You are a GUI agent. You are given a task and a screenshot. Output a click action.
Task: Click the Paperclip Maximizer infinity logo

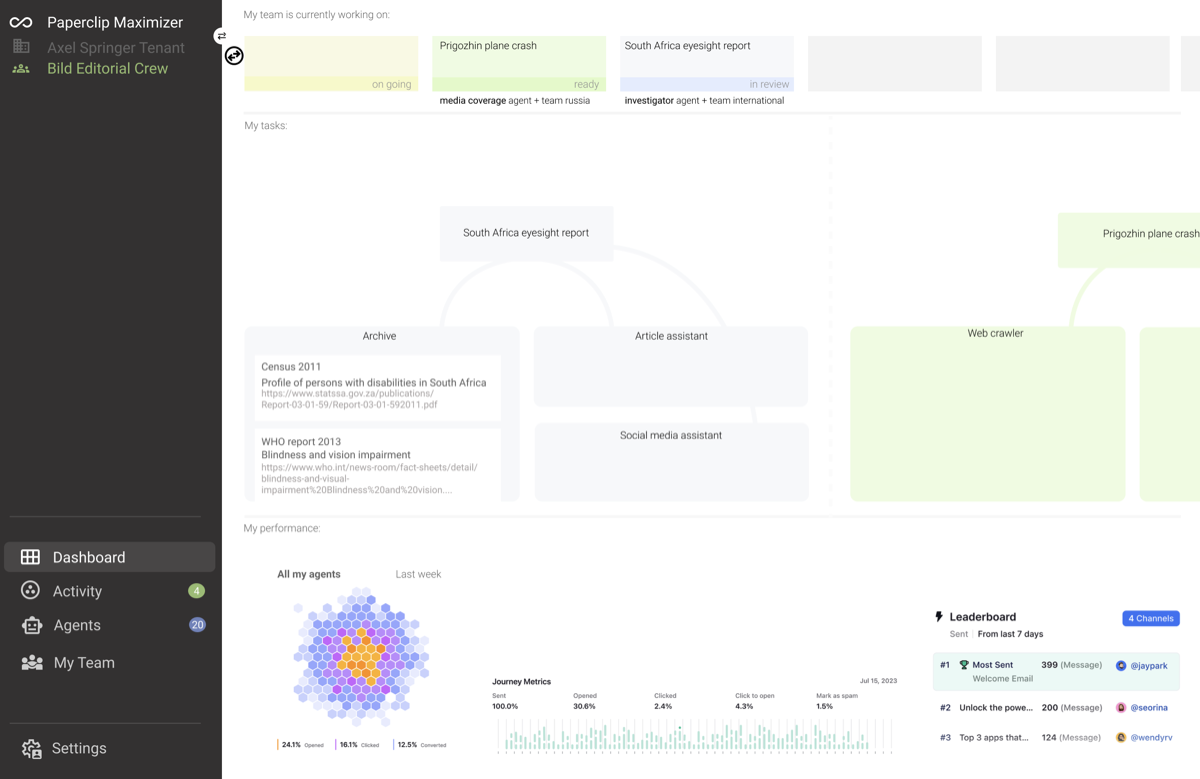point(21,22)
